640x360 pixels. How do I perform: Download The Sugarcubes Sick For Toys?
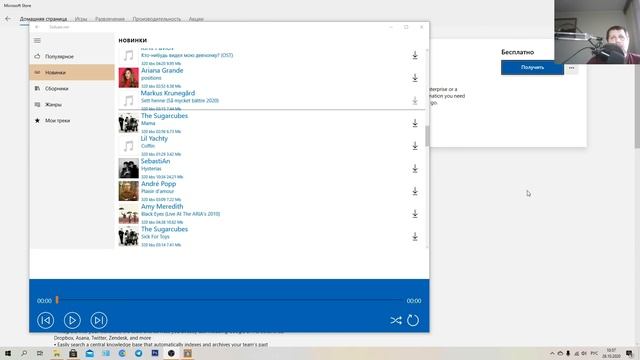pyautogui.click(x=415, y=237)
